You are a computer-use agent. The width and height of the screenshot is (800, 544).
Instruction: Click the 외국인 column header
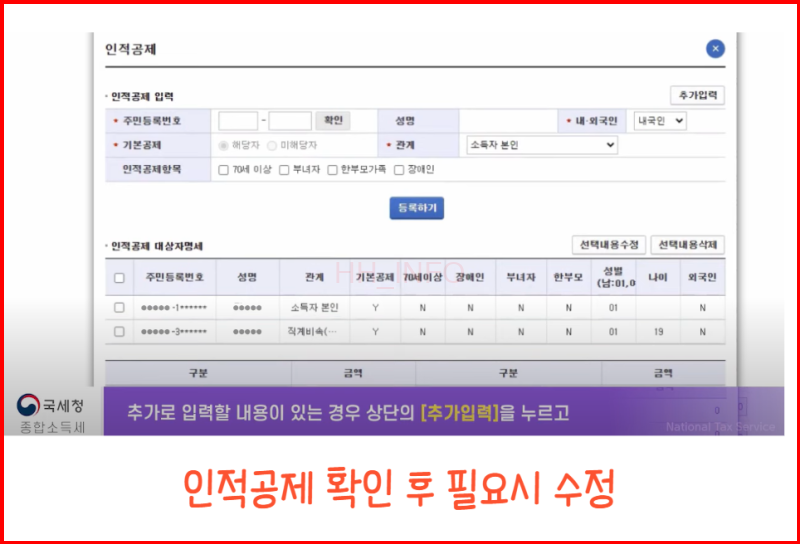tap(702, 277)
